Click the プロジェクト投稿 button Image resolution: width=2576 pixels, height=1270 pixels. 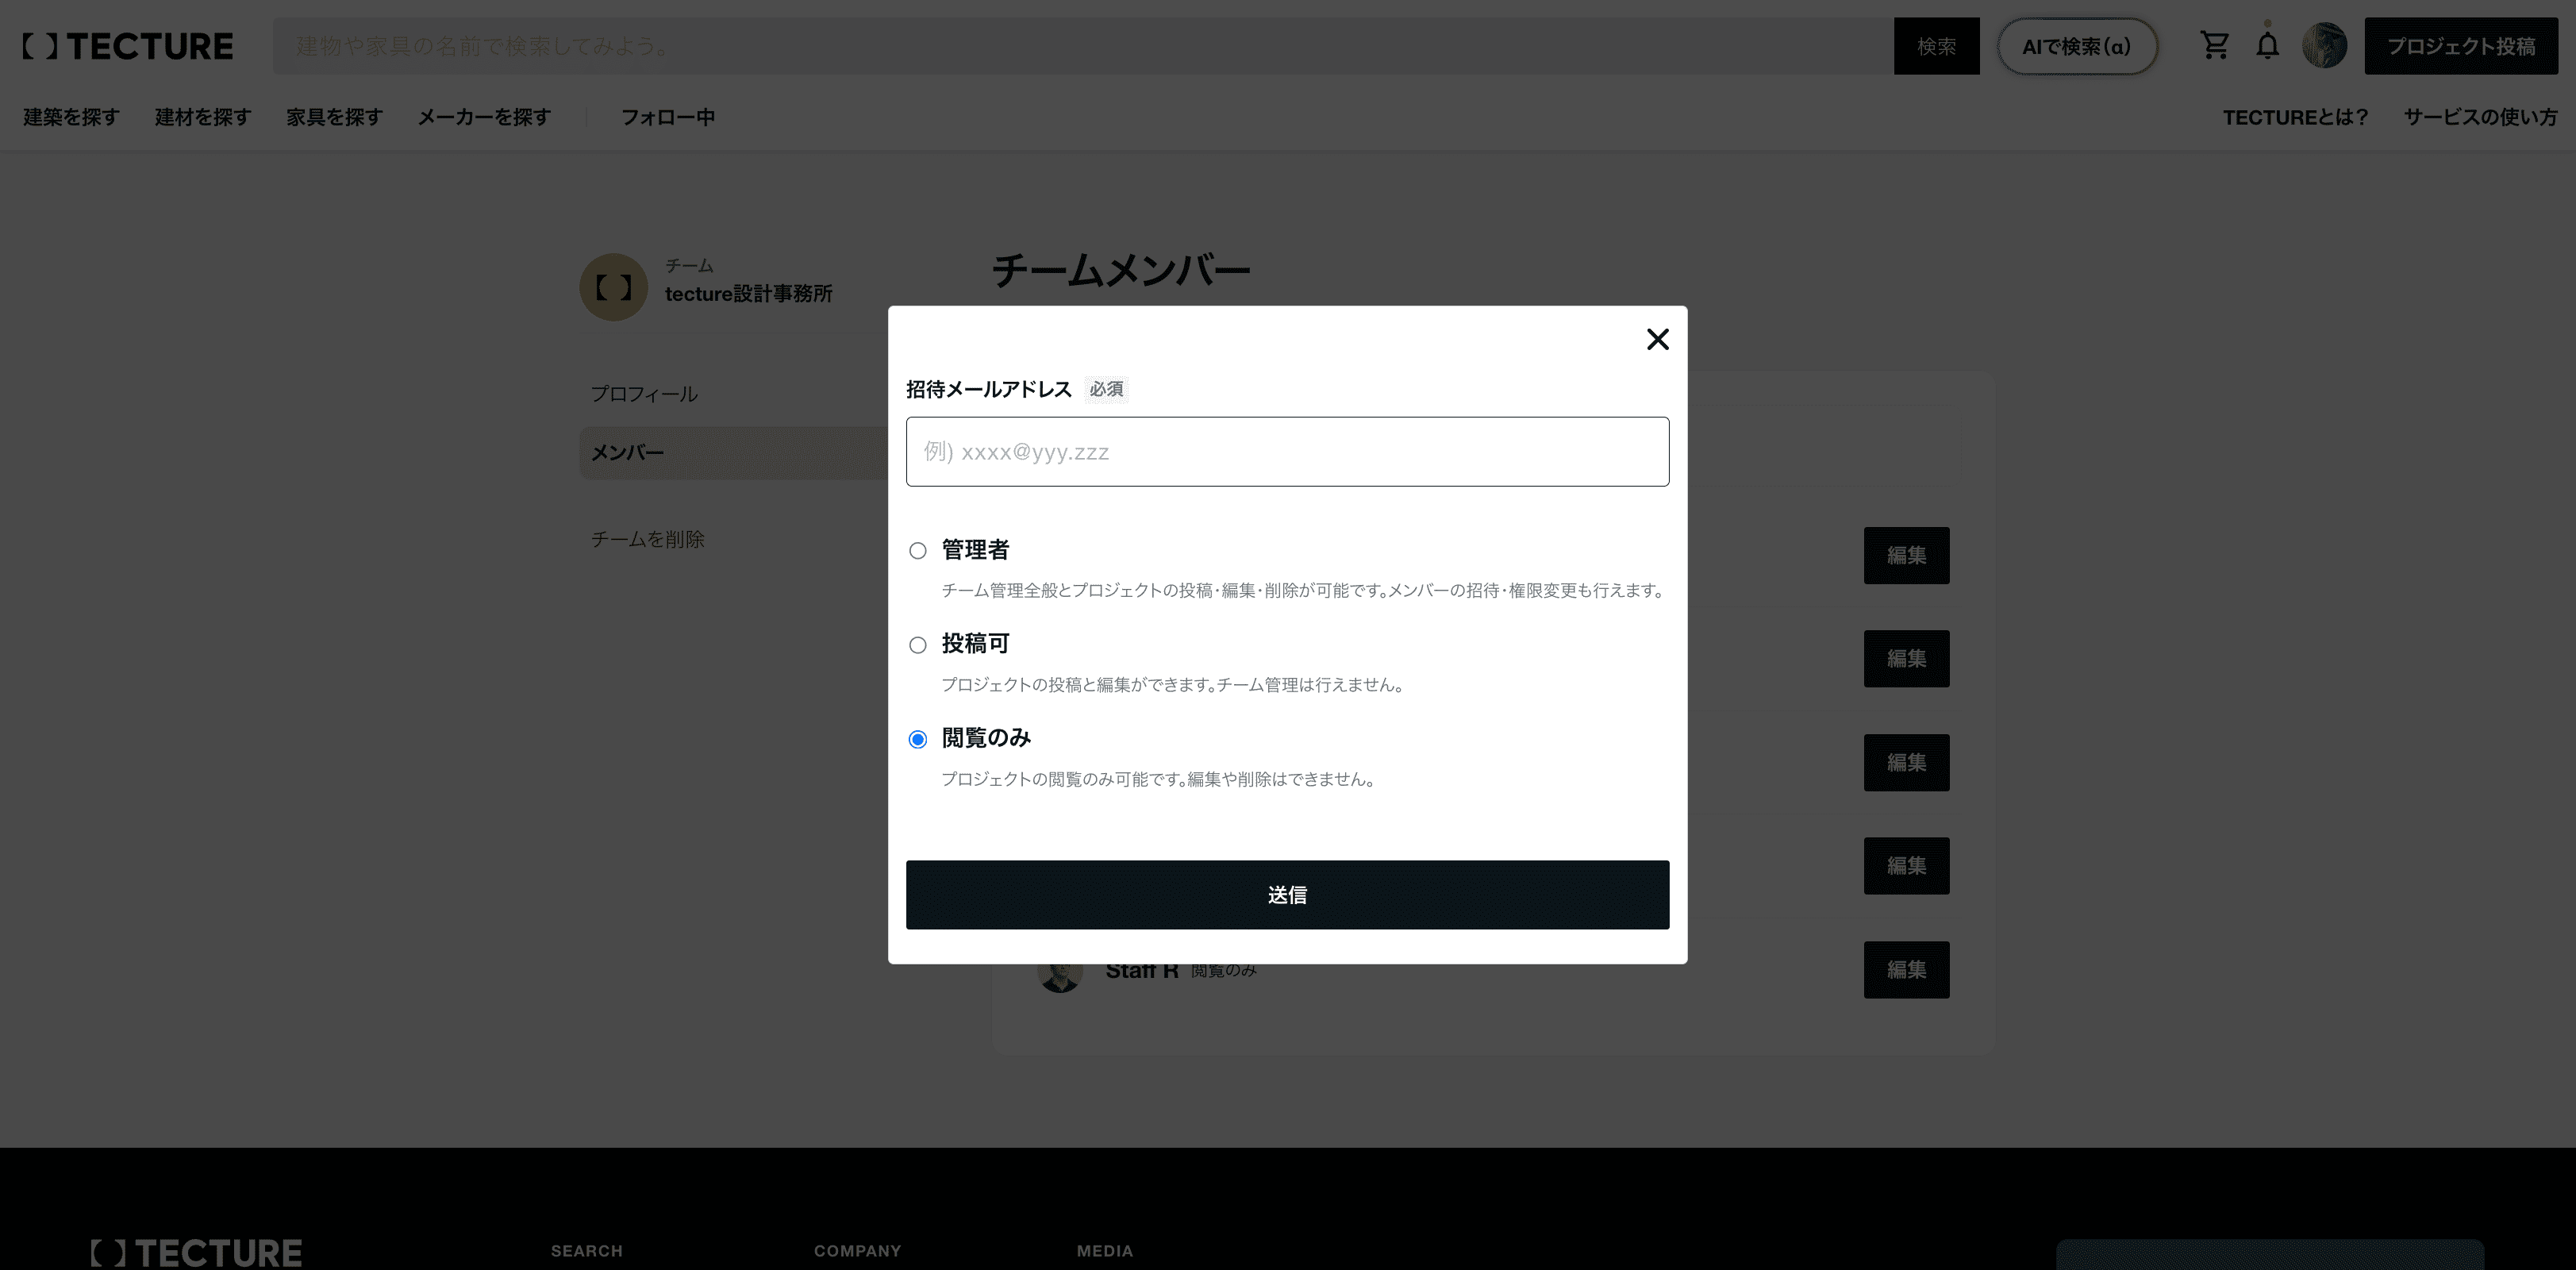point(2461,45)
